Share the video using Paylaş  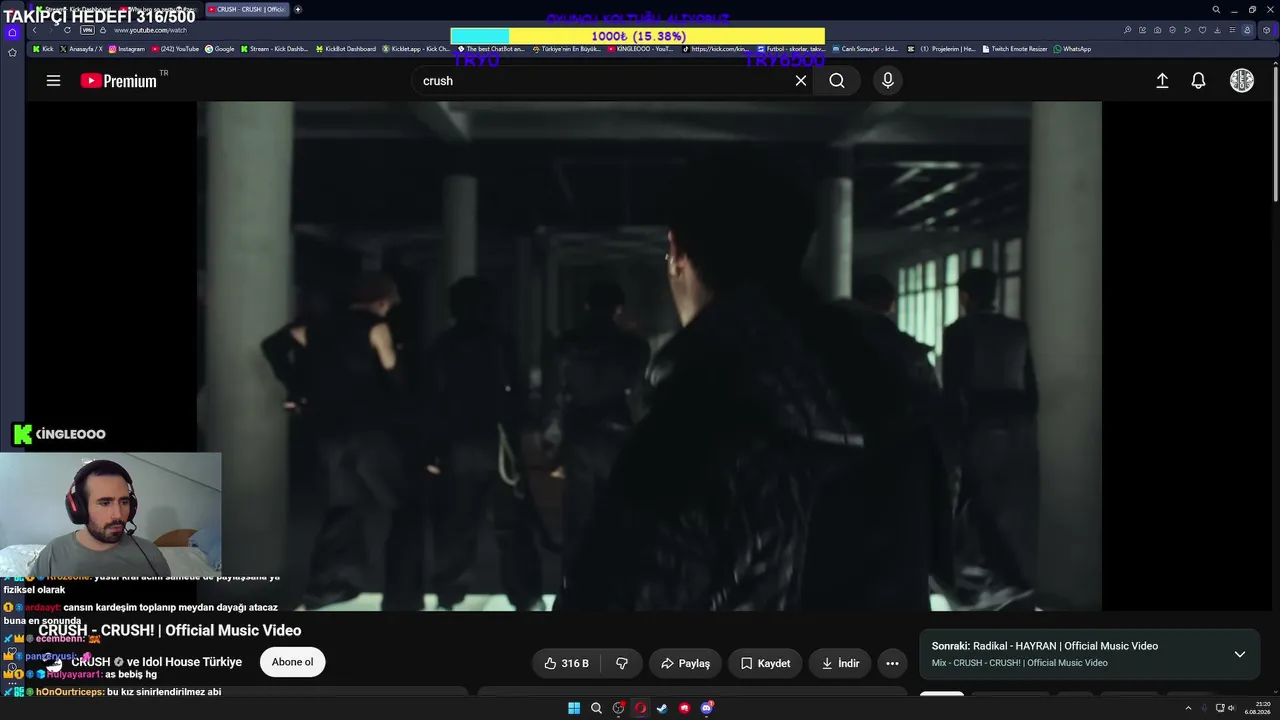point(685,663)
